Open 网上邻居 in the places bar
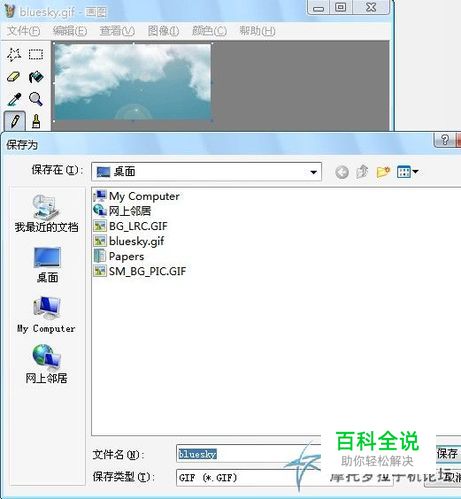Screen dimensions: 461x499 [46, 364]
